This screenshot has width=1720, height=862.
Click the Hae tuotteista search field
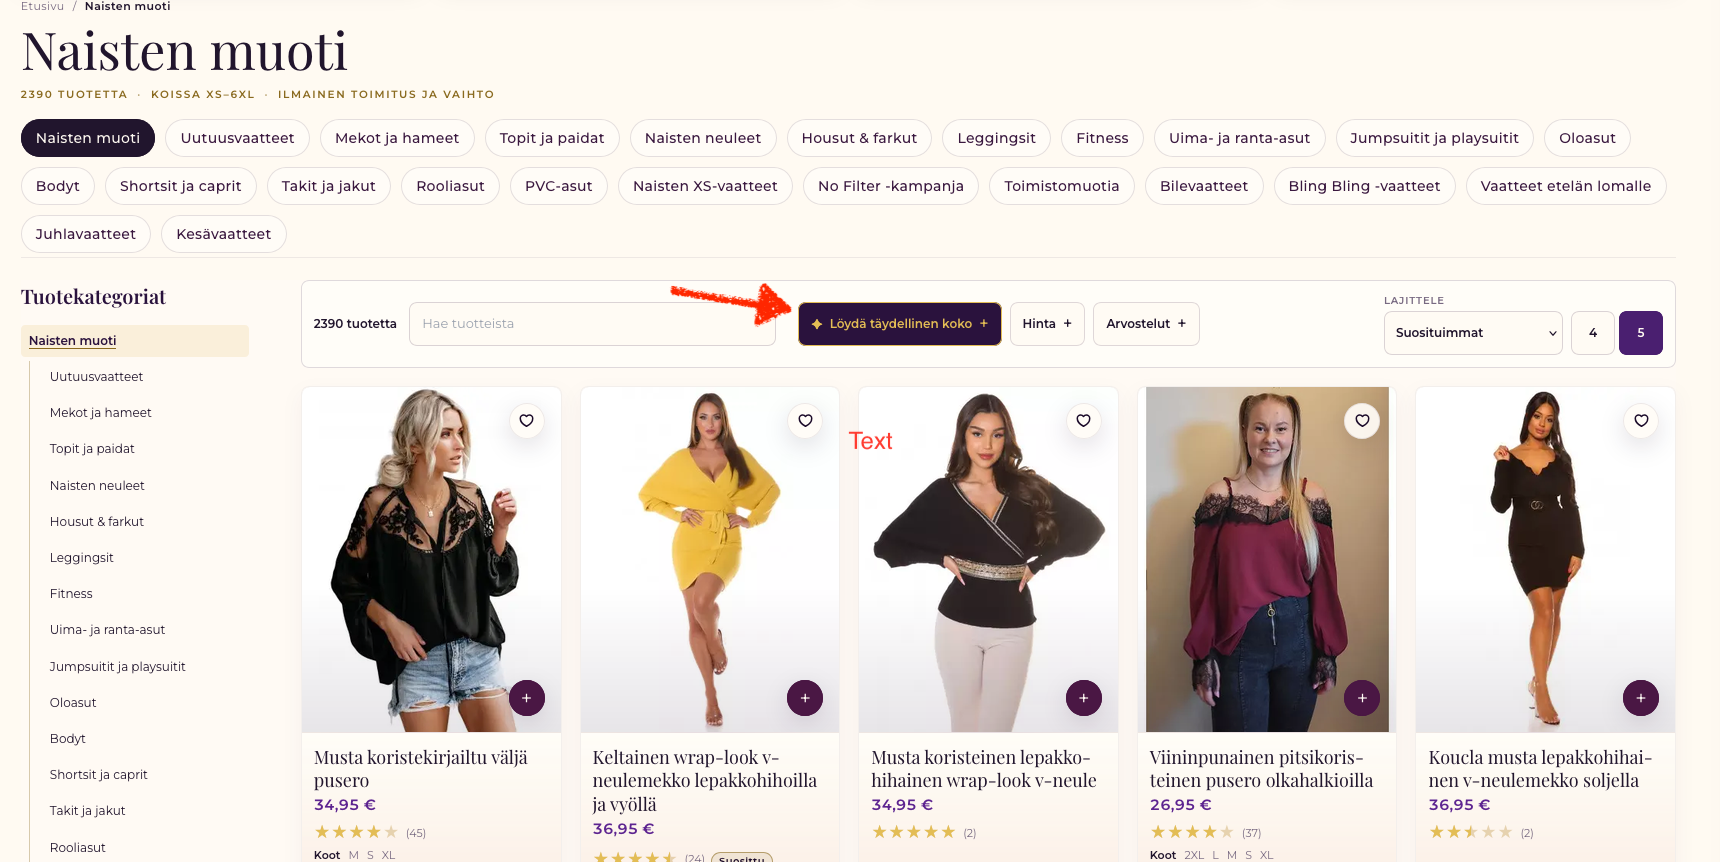[x=592, y=324]
